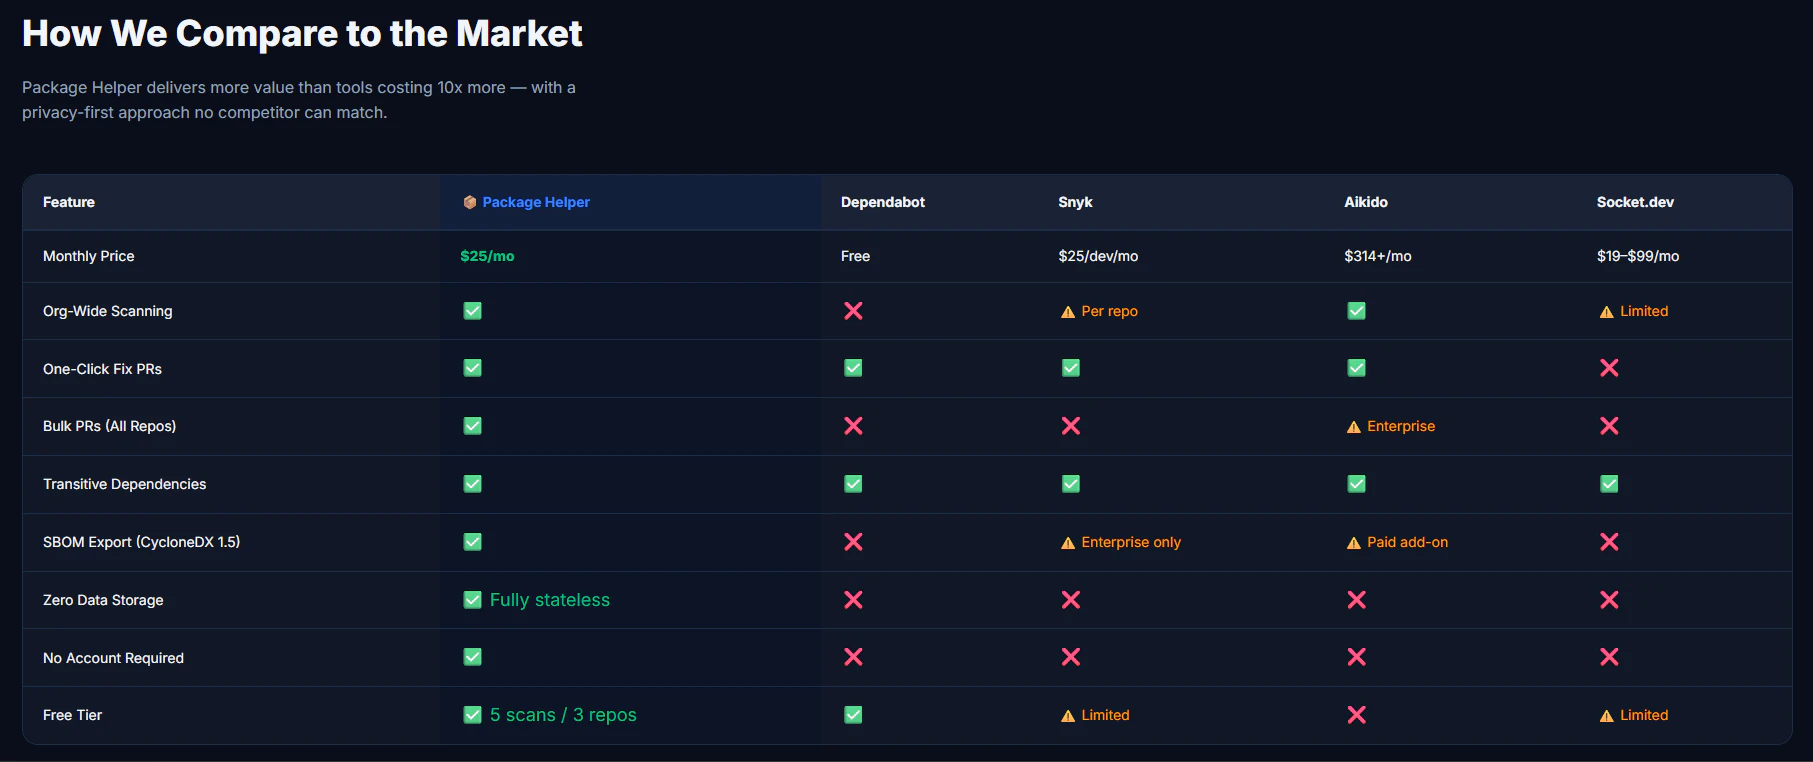Screen dimensions: 1813x762
Task: Click Snyk warning icon in Free Tier row
Action: coord(1068,716)
